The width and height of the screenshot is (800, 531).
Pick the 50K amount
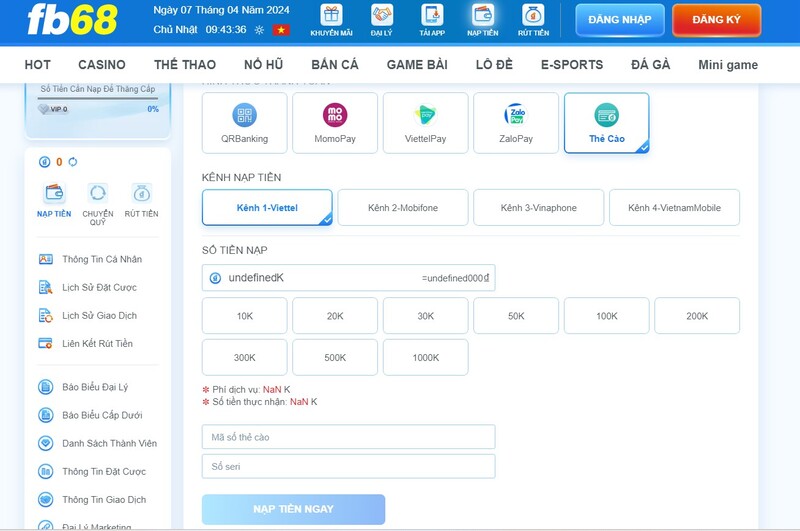point(516,316)
